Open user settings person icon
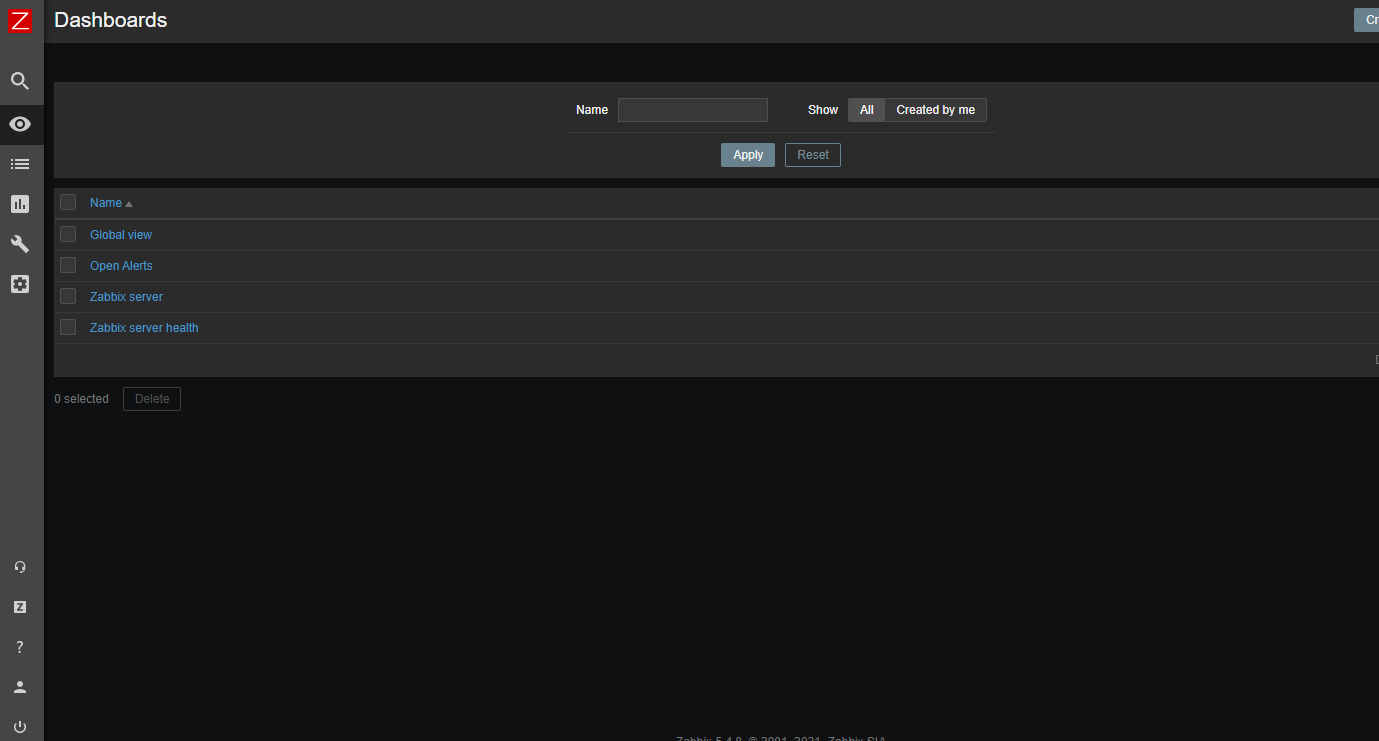Viewport: 1379px width, 741px height. pos(20,686)
